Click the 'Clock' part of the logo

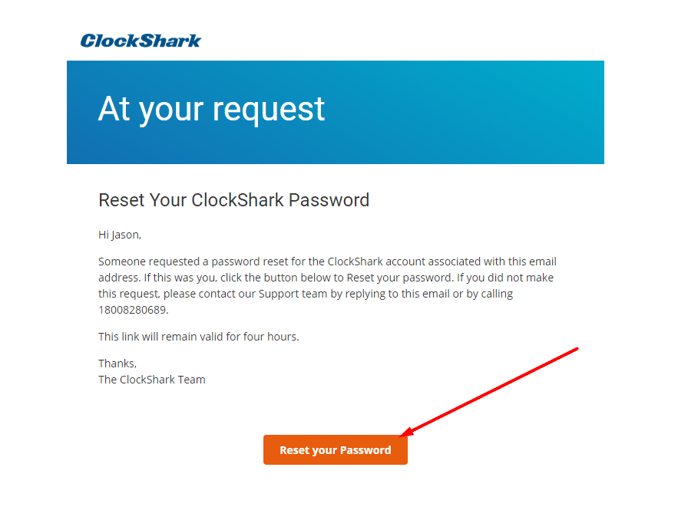tap(110, 41)
